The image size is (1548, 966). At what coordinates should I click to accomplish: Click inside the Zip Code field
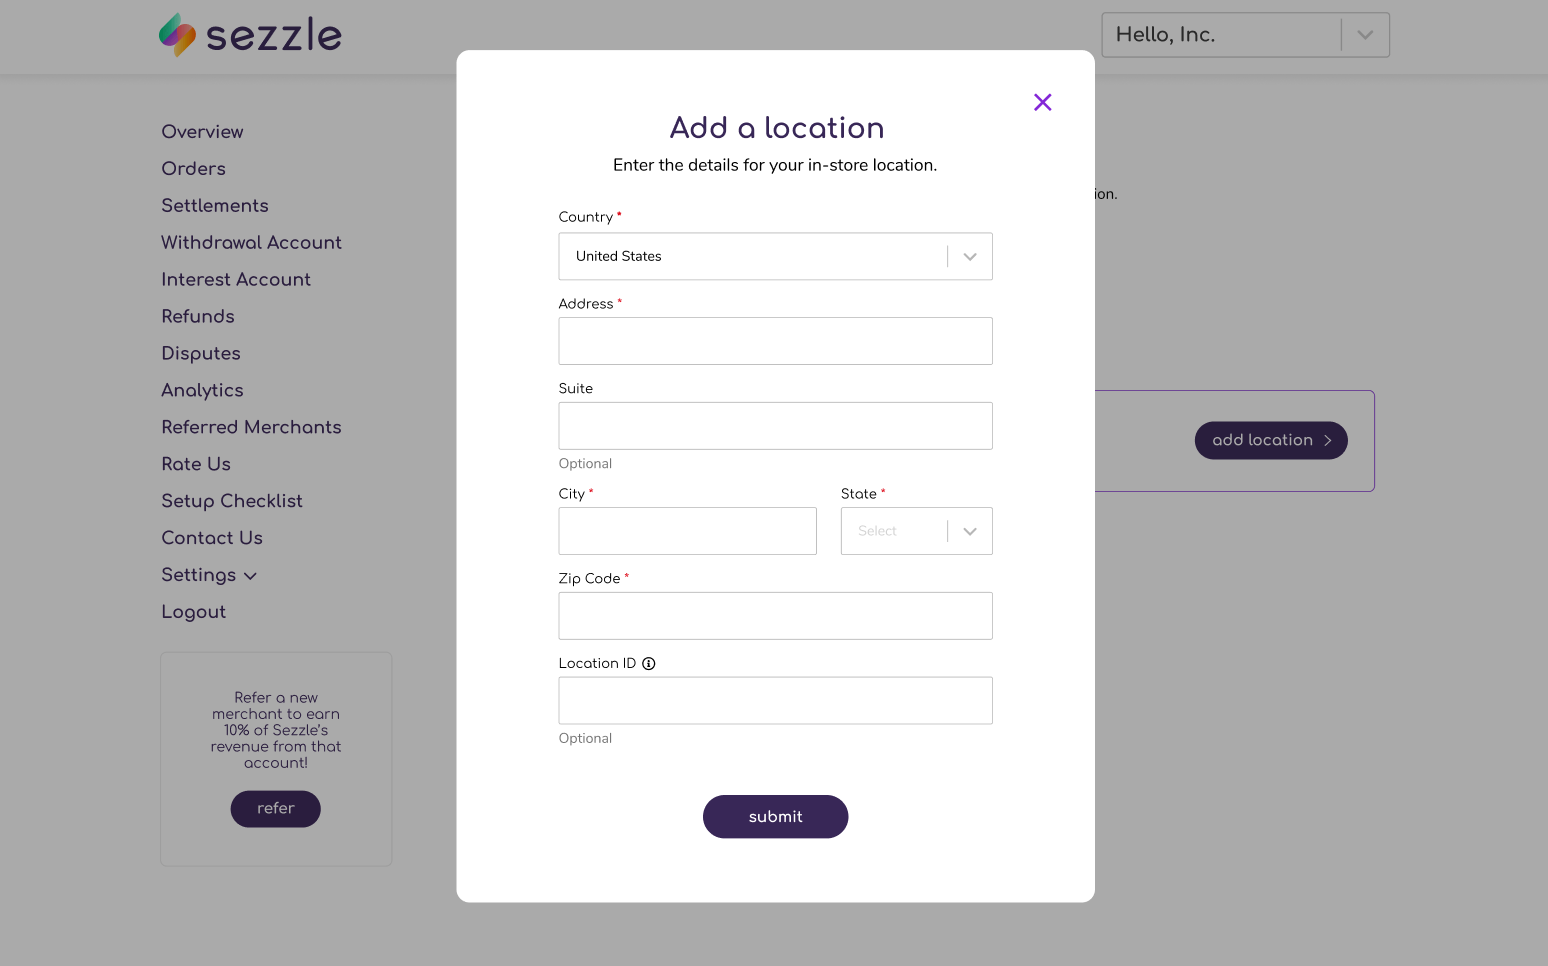775,616
